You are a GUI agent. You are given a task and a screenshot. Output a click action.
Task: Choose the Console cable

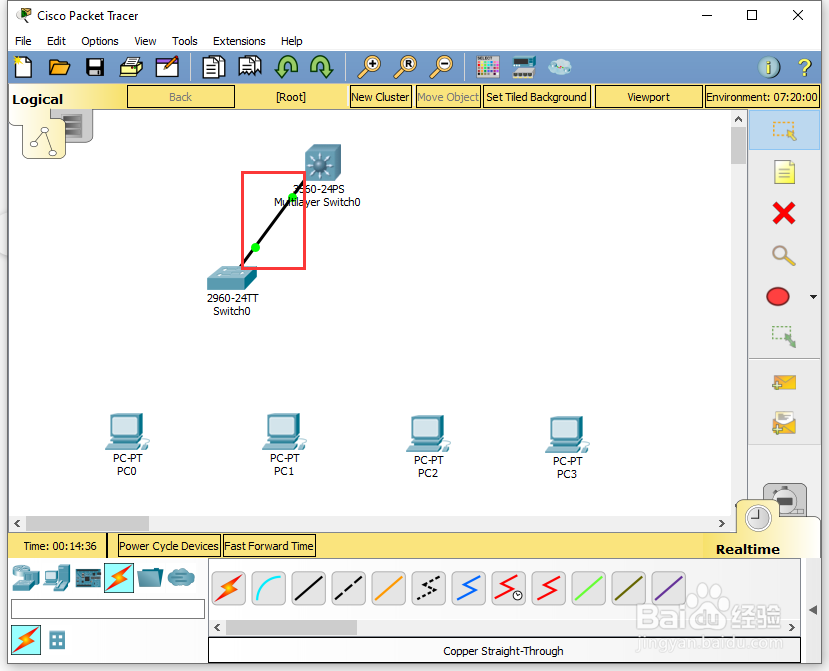pyautogui.click(x=269, y=589)
